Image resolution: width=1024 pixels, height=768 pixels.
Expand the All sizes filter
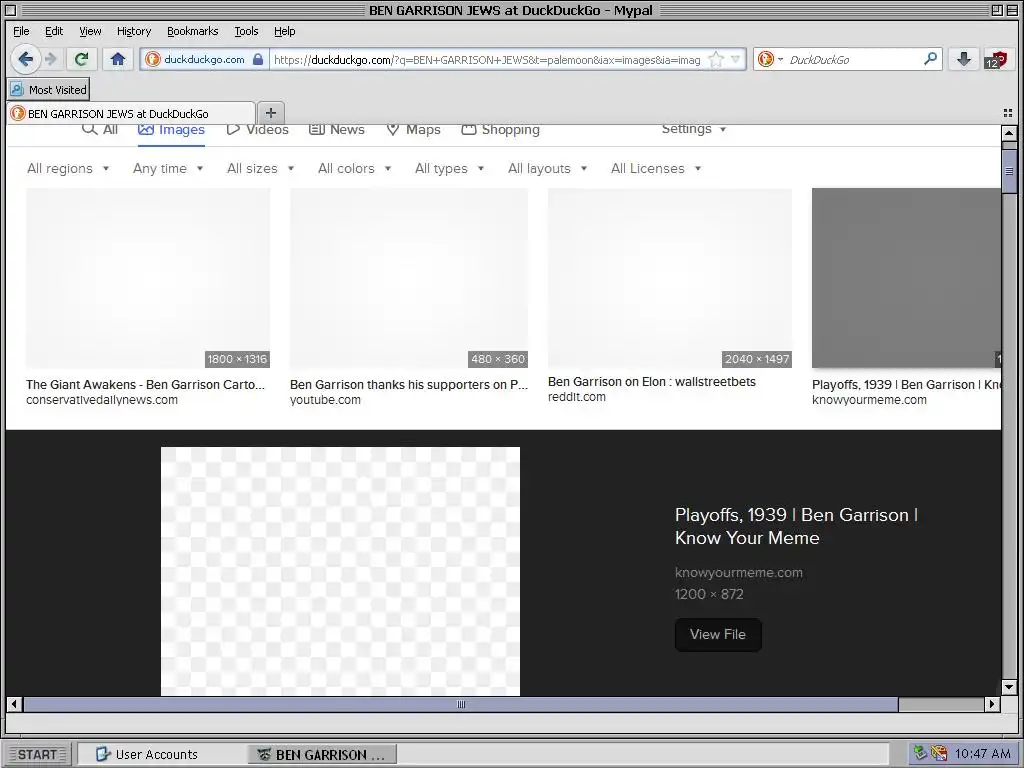260,168
